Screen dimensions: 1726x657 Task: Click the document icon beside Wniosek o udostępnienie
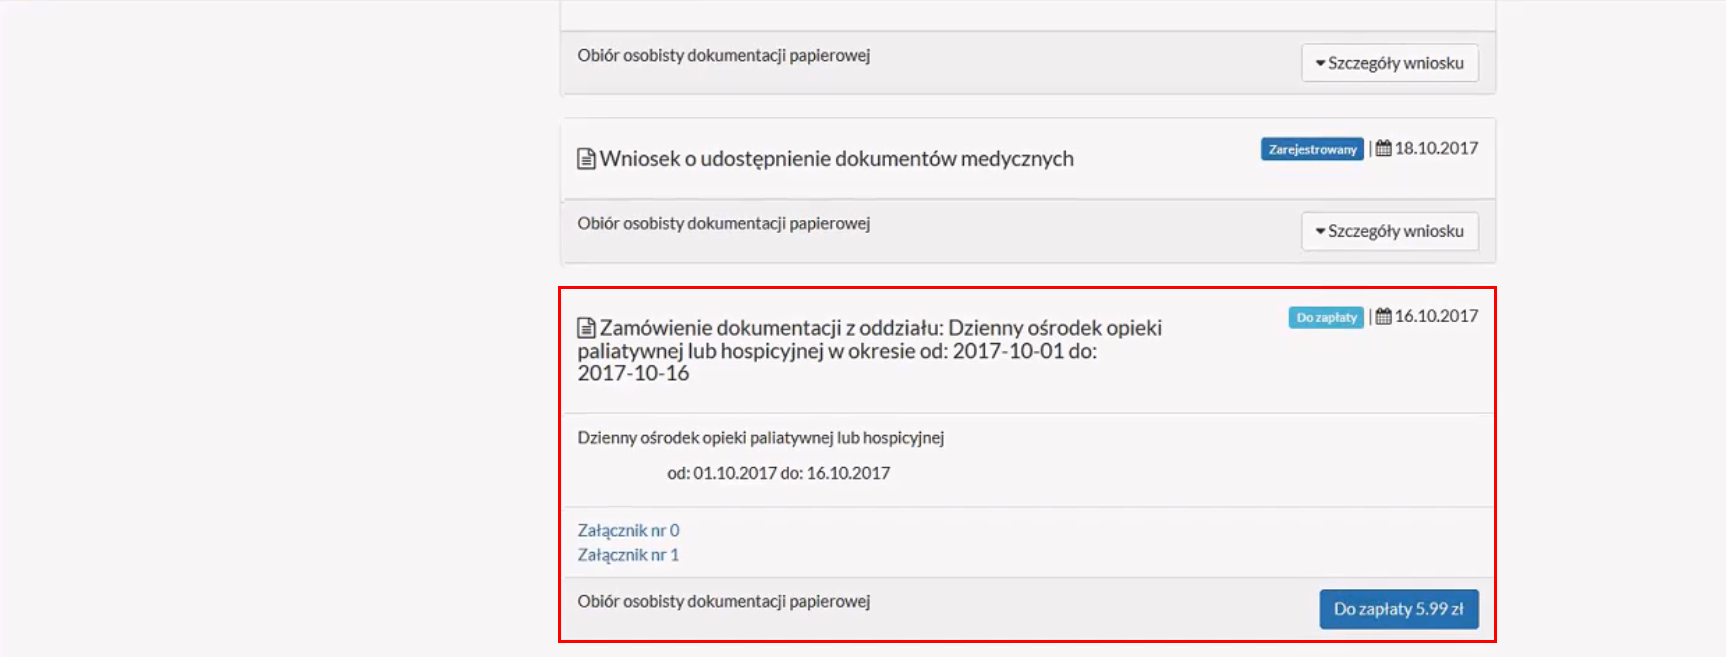click(x=586, y=159)
